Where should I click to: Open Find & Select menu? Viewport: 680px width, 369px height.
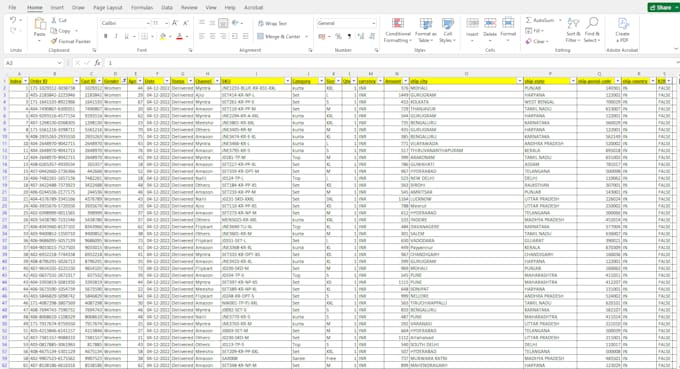(592, 30)
